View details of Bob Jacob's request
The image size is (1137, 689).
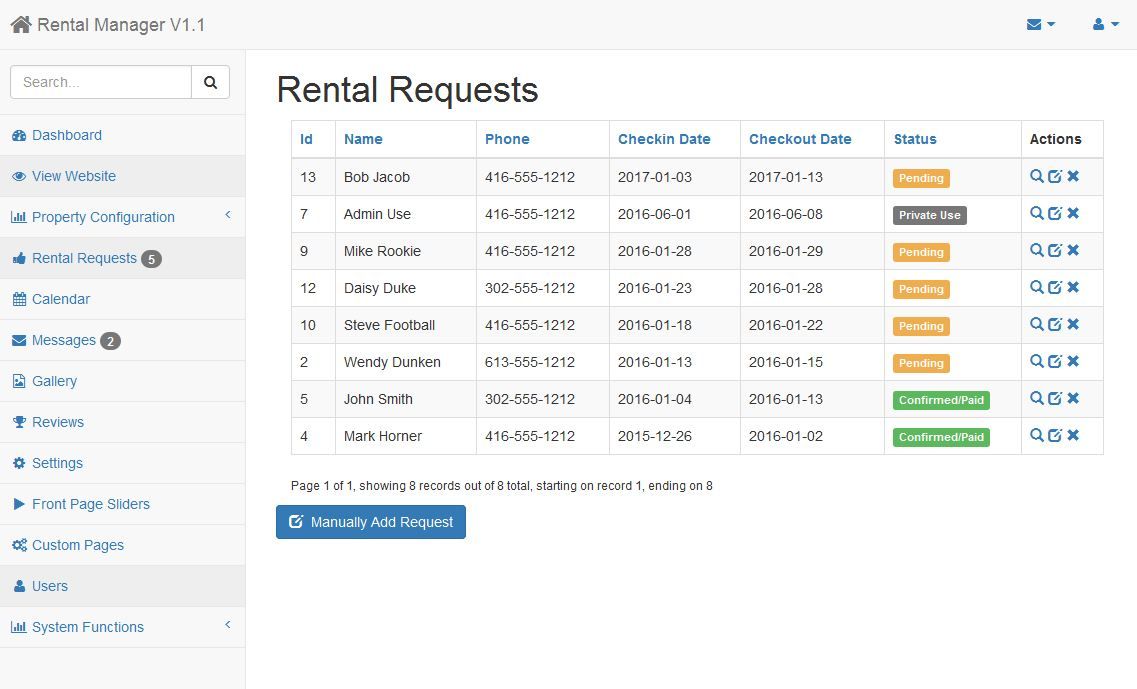click(1037, 176)
